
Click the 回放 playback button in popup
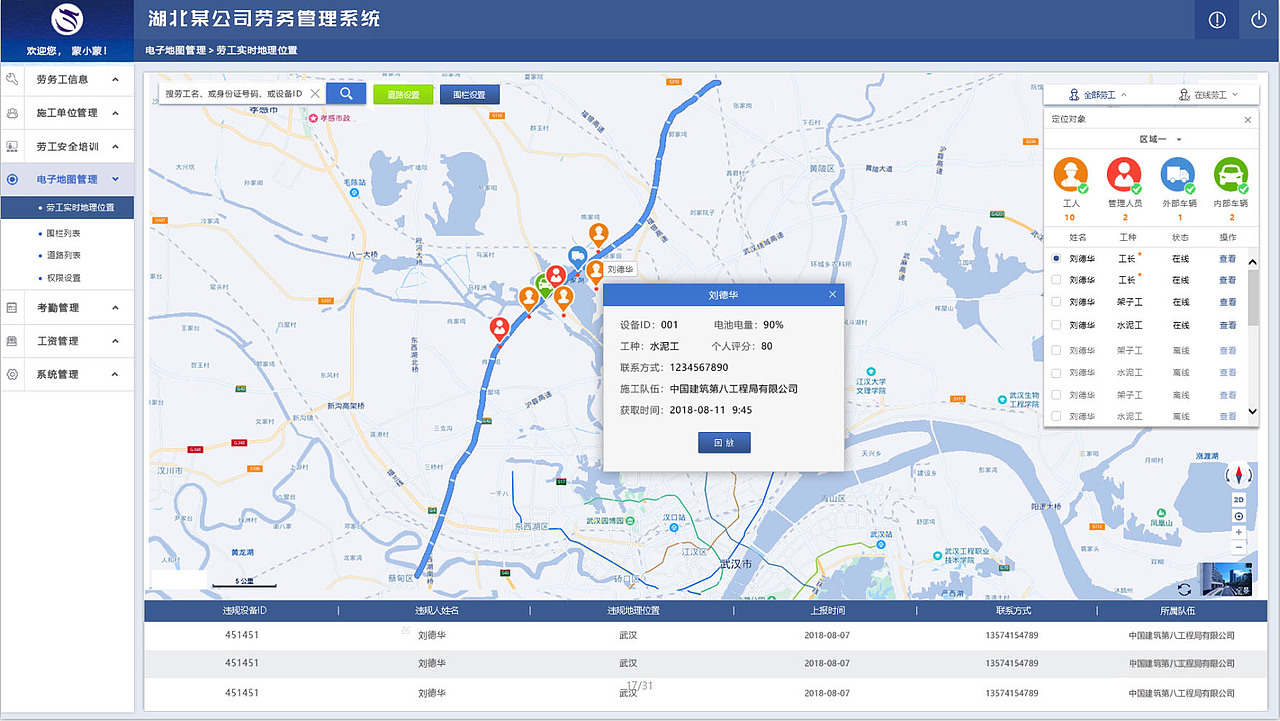coord(724,443)
